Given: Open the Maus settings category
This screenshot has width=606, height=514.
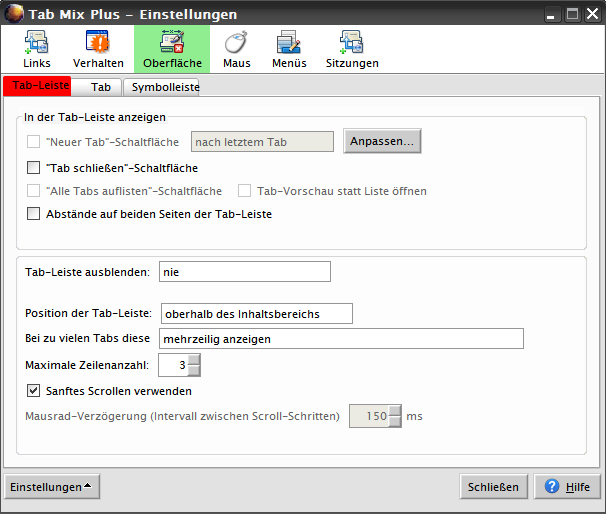Looking at the screenshot, I should [x=237, y=49].
